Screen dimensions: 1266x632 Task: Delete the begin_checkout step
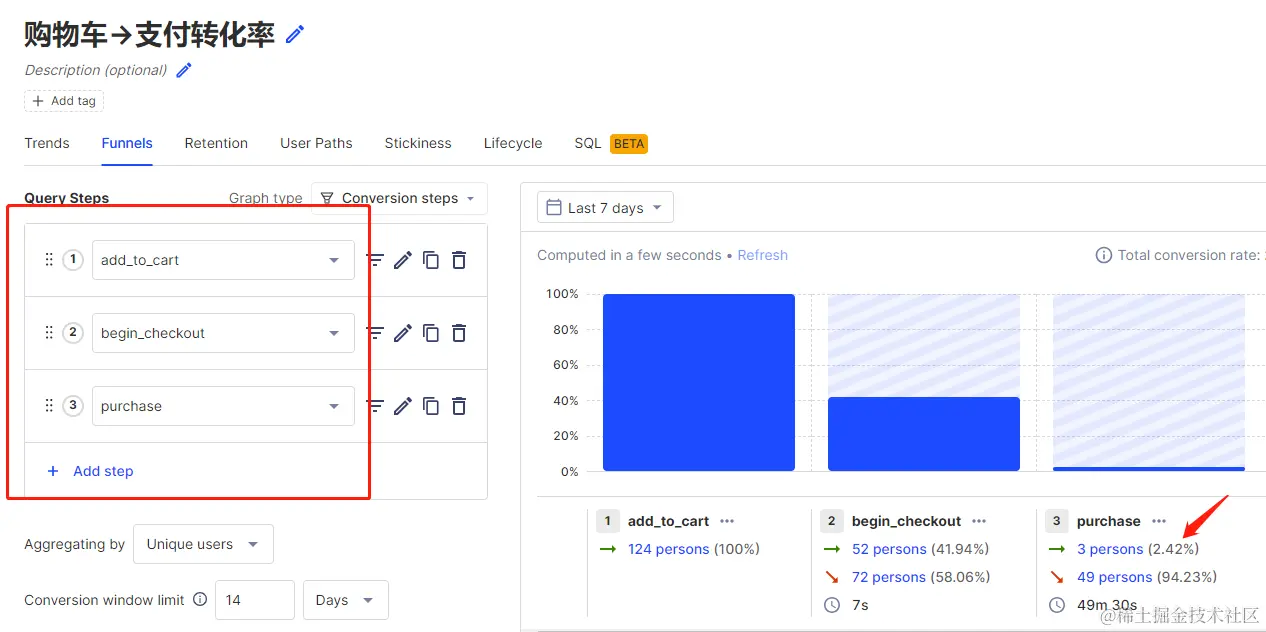459,333
